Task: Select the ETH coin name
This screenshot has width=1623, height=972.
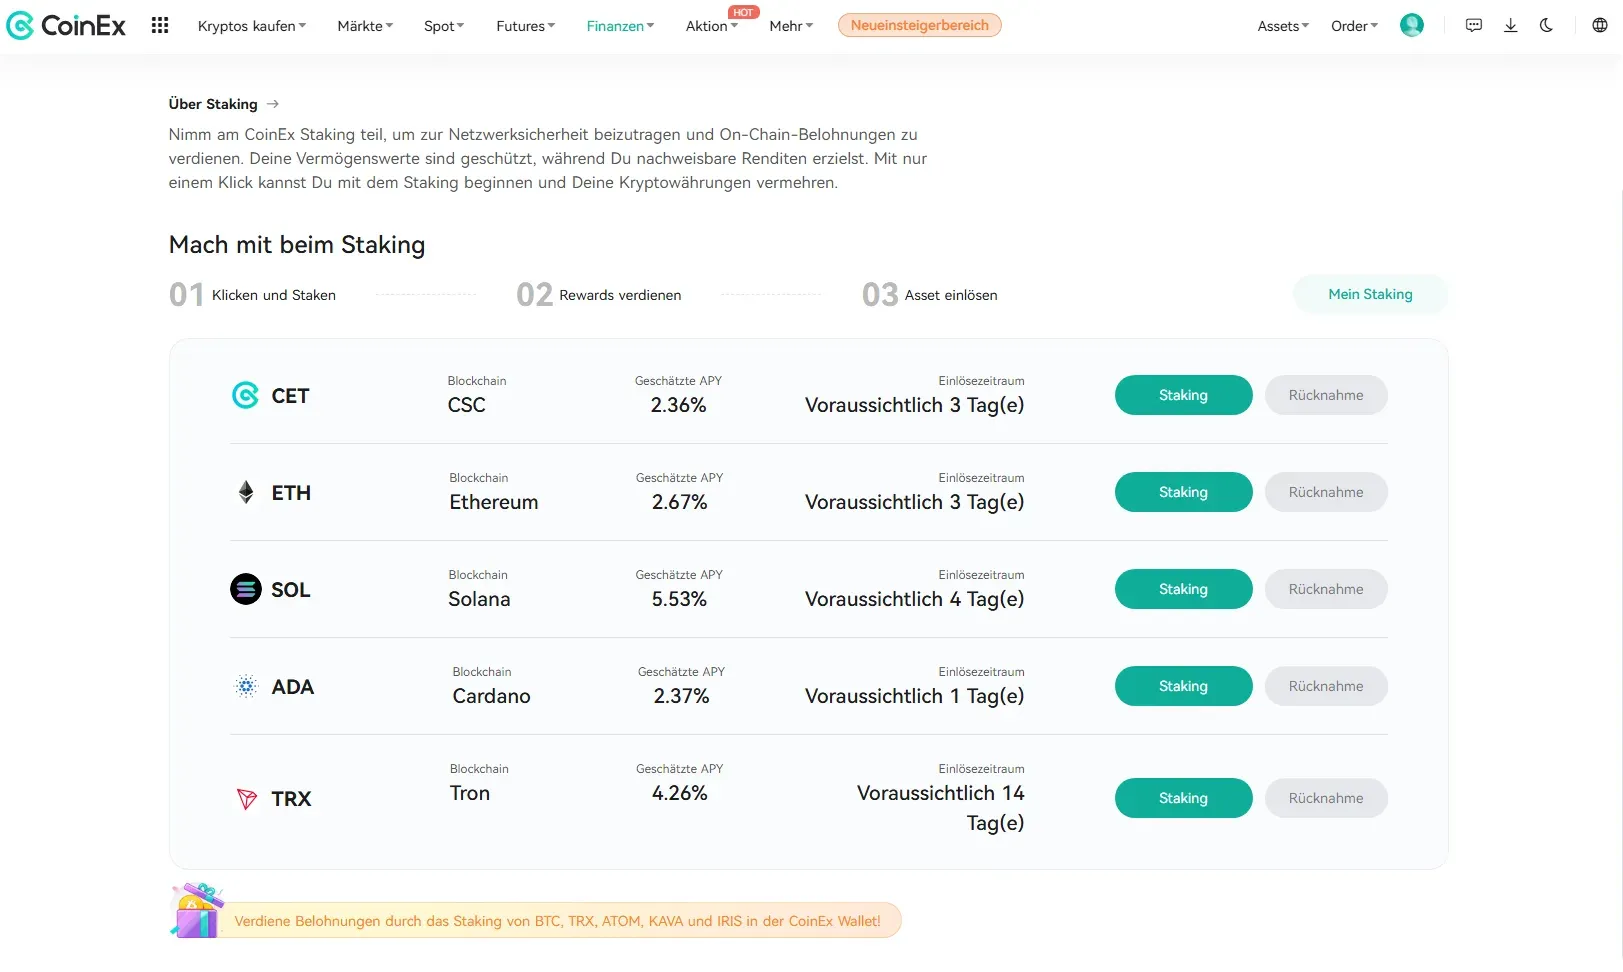Action: (x=291, y=493)
